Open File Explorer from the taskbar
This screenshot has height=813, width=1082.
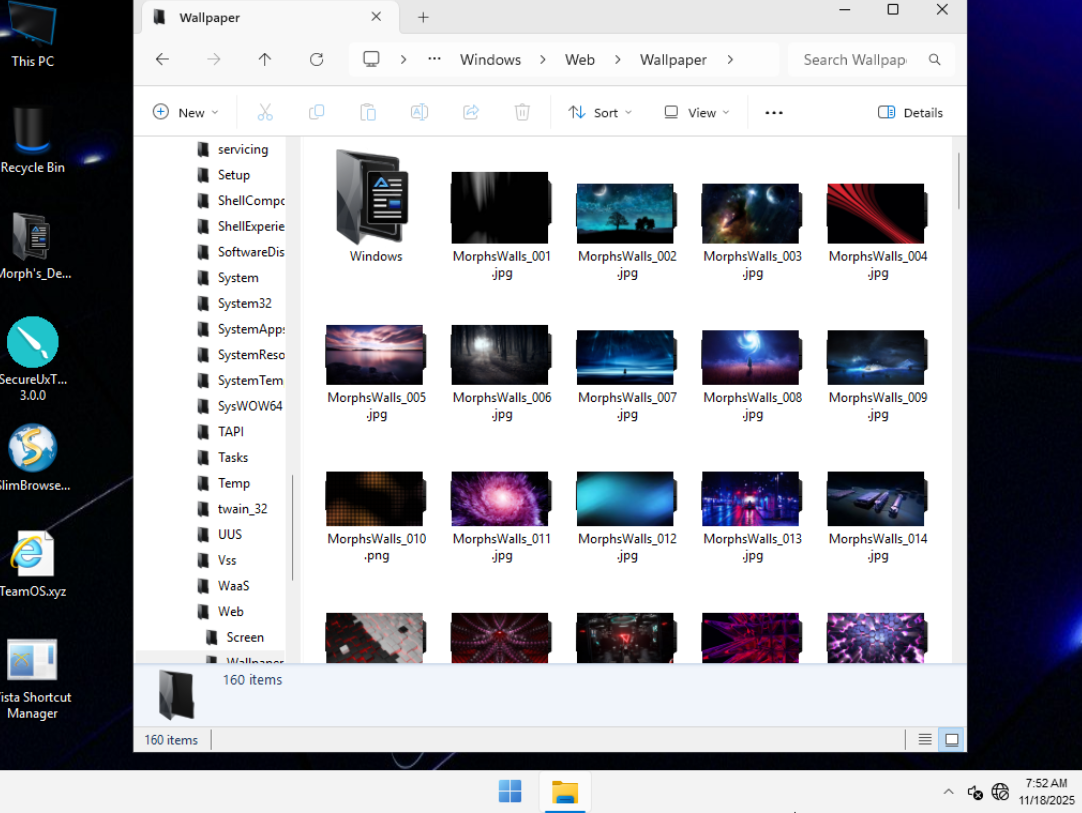click(x=565, y=792)
